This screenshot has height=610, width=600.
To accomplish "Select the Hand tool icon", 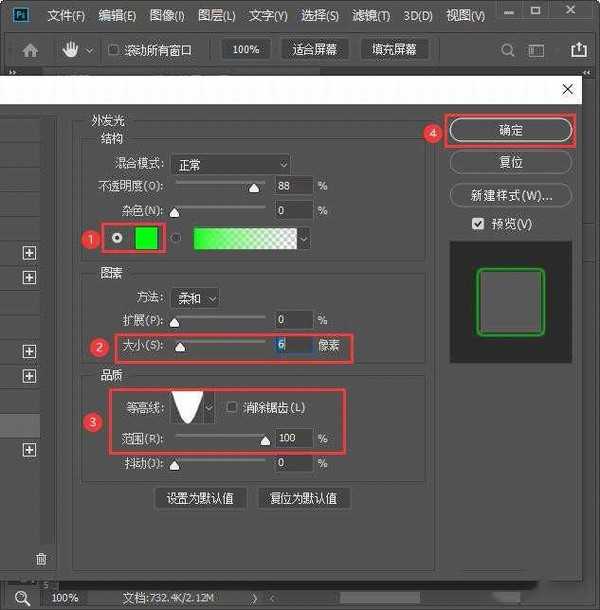I will coord(71,50).
